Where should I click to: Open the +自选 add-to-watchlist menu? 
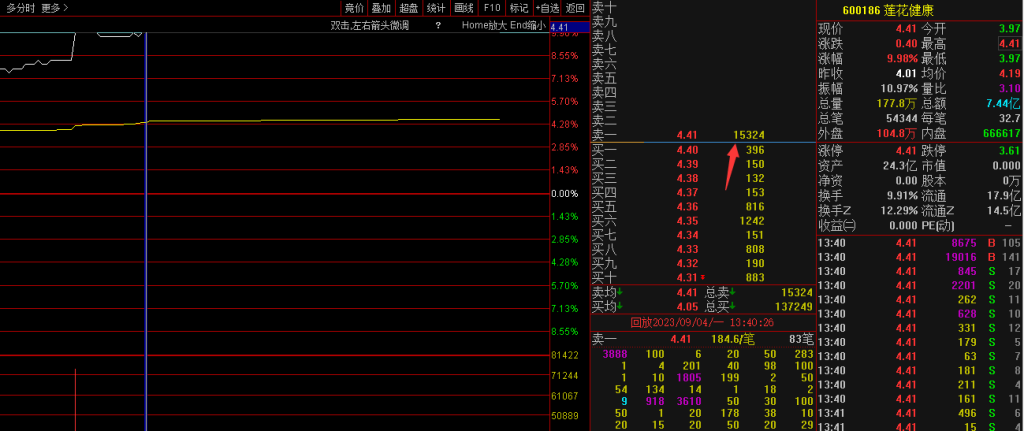pos(547,8)
